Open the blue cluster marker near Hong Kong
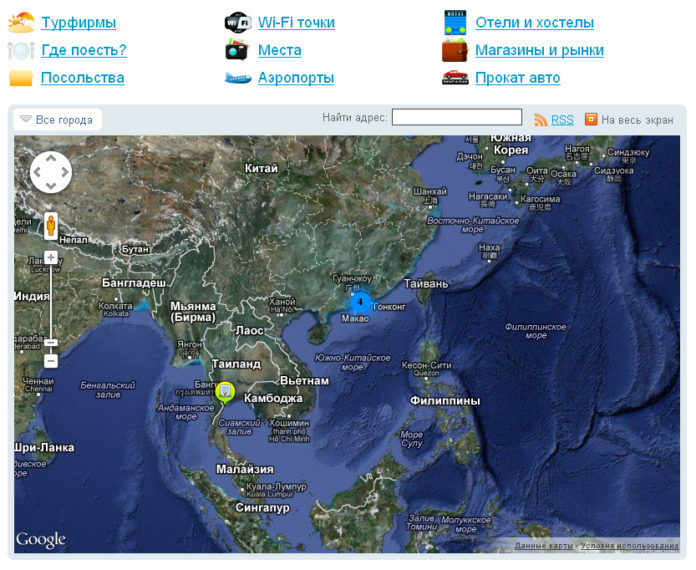This screenshot has width=696, height=570. click(x=360, y=302)
